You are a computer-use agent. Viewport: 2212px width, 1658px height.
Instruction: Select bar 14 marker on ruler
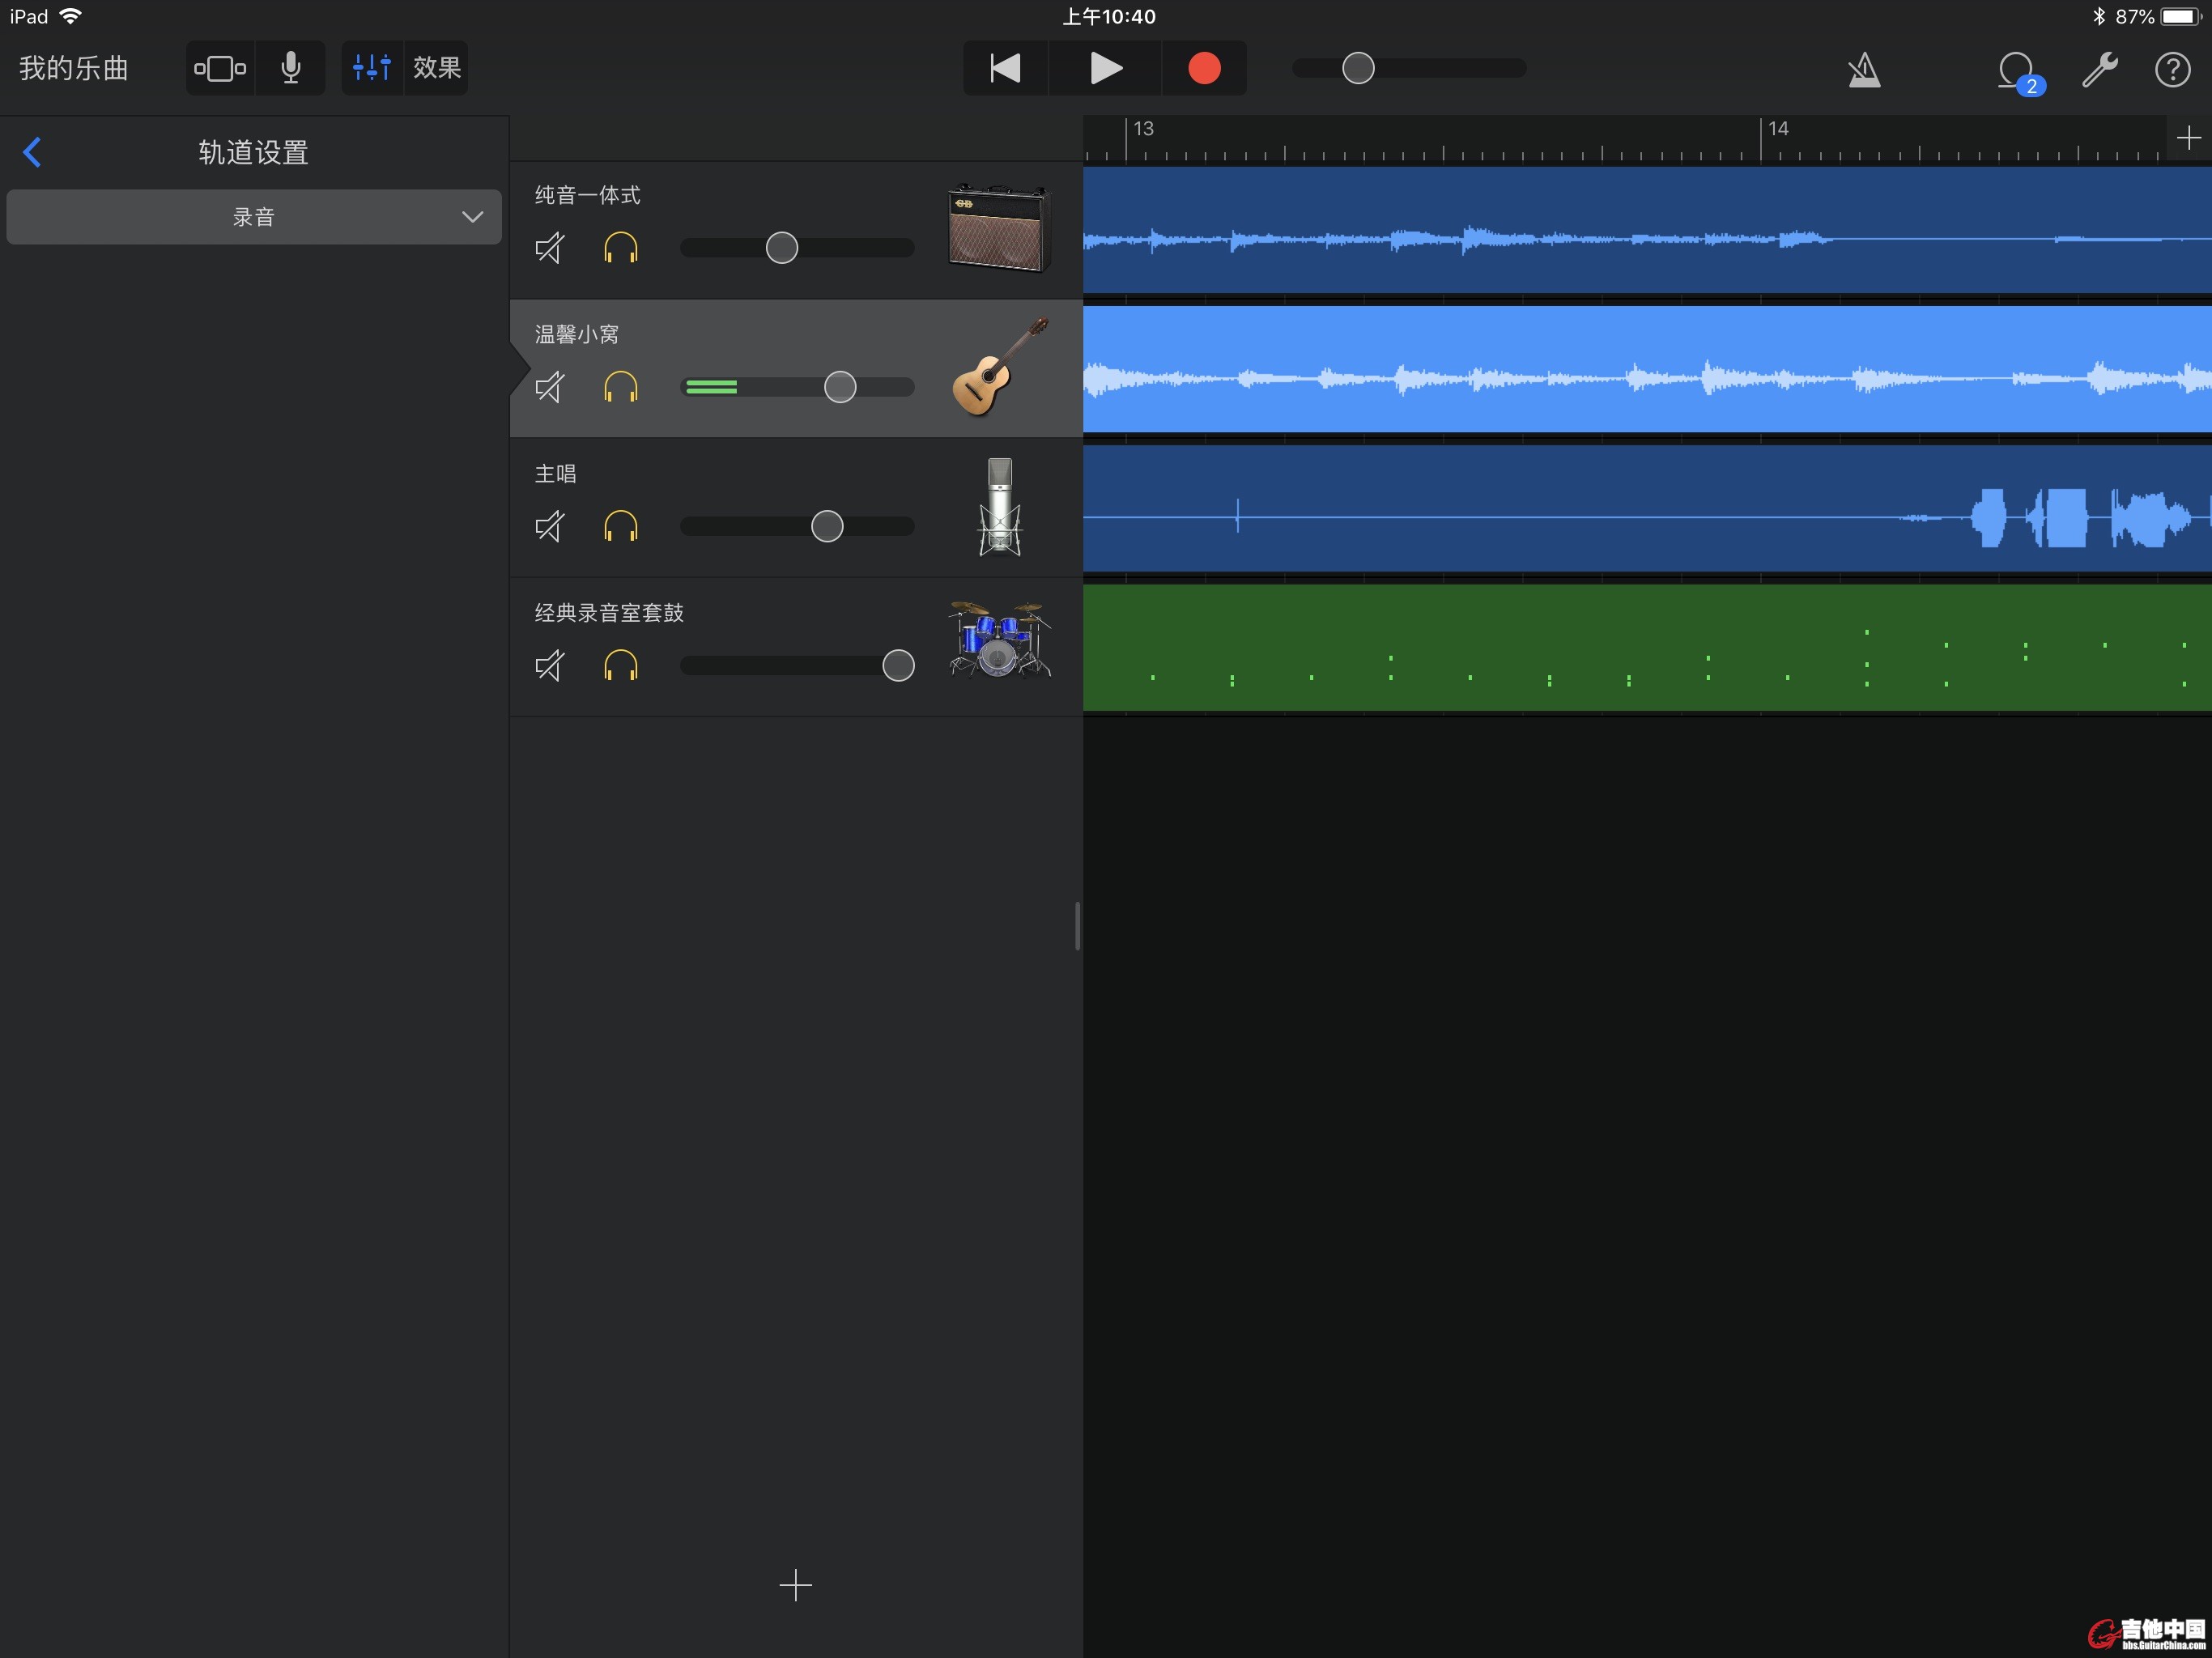tap(1777, 129)
